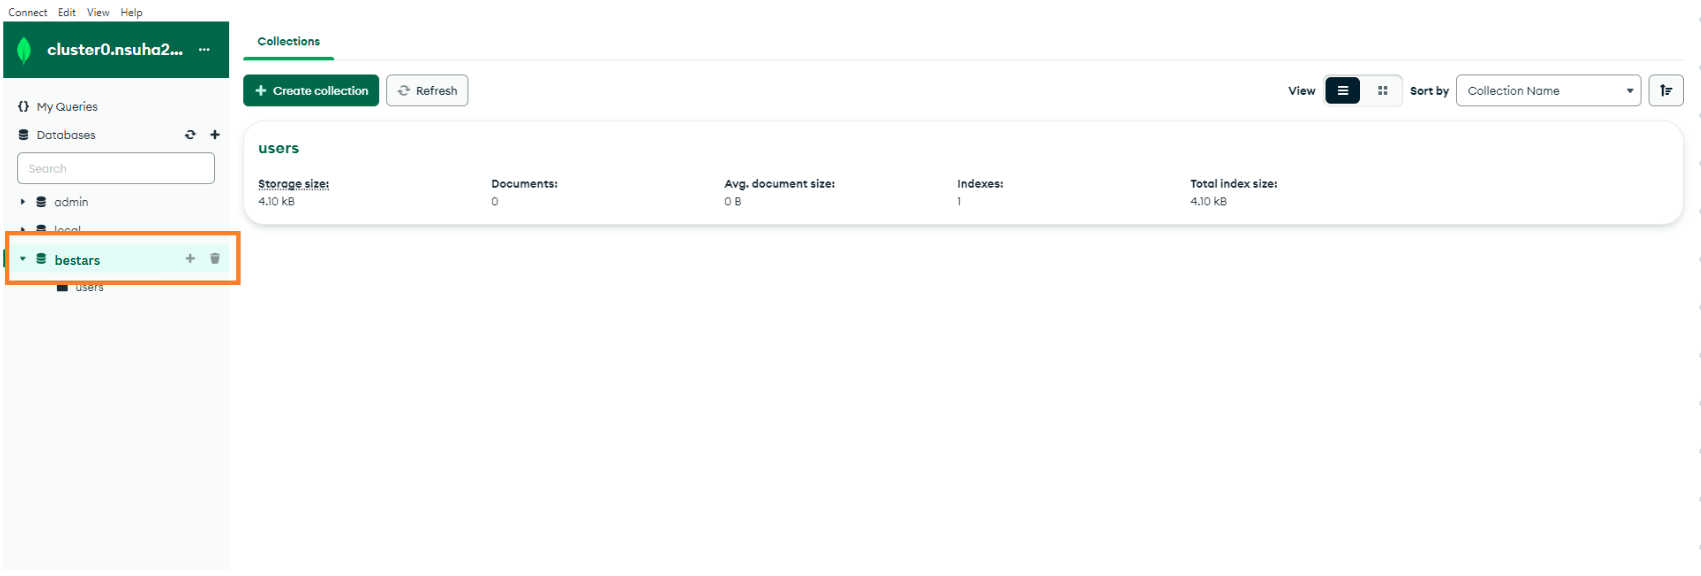Click the Create collection button
Viewport: 1701px width, 576px height.
point(311,91)
